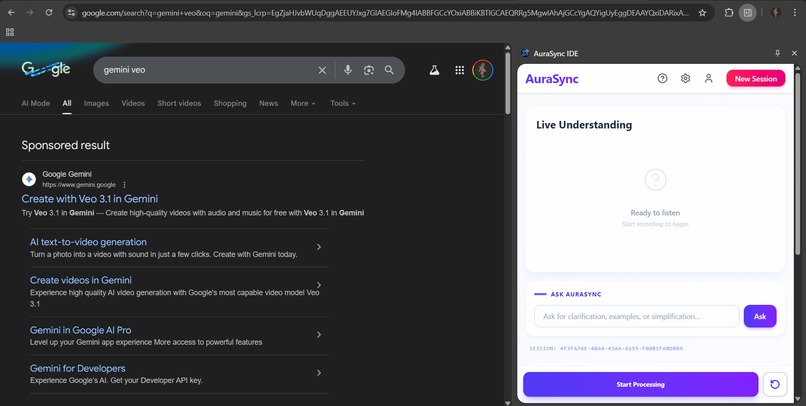Toggle the browser side panel icon
Image resolution: width=806 pixels, height=406 pixels.
(748, 13)
